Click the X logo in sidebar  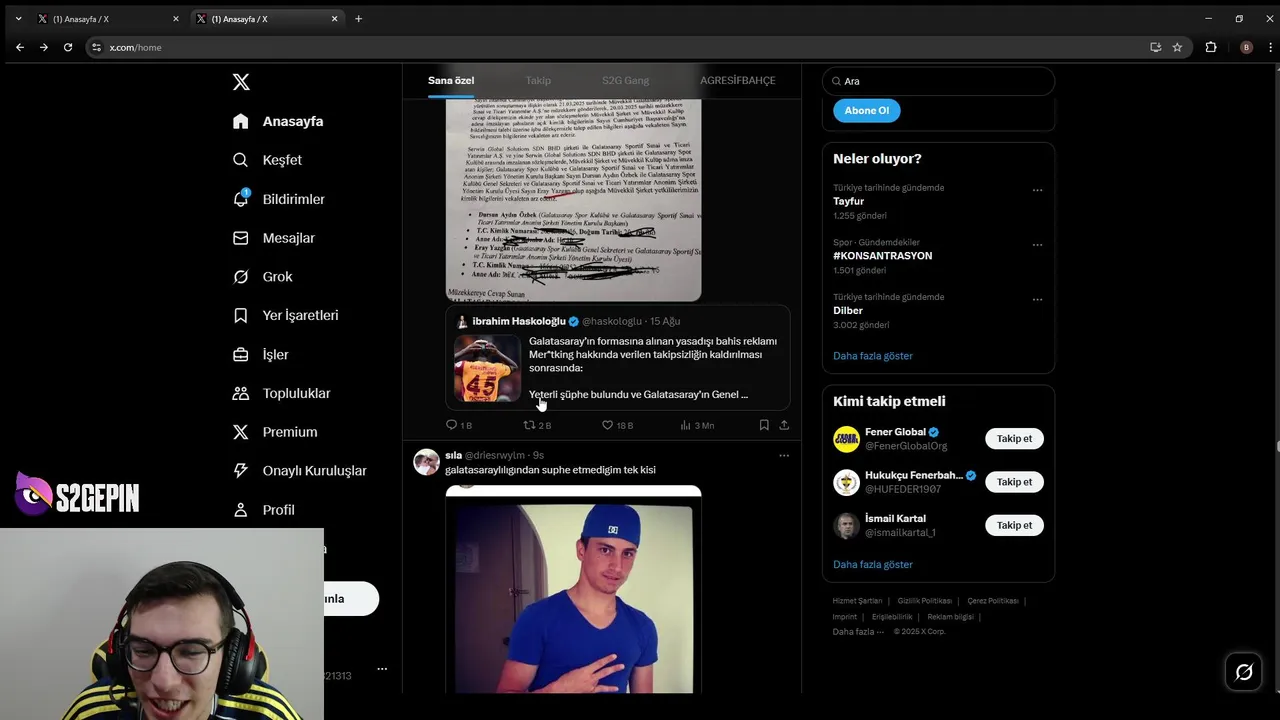tap(241, 82)
